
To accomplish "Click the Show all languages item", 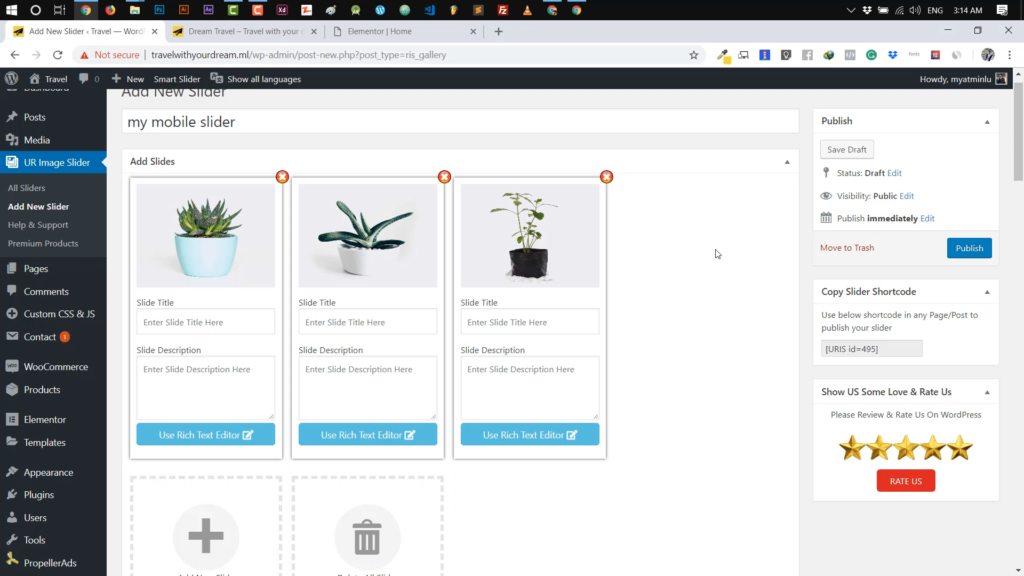I will tap(255, 78).
